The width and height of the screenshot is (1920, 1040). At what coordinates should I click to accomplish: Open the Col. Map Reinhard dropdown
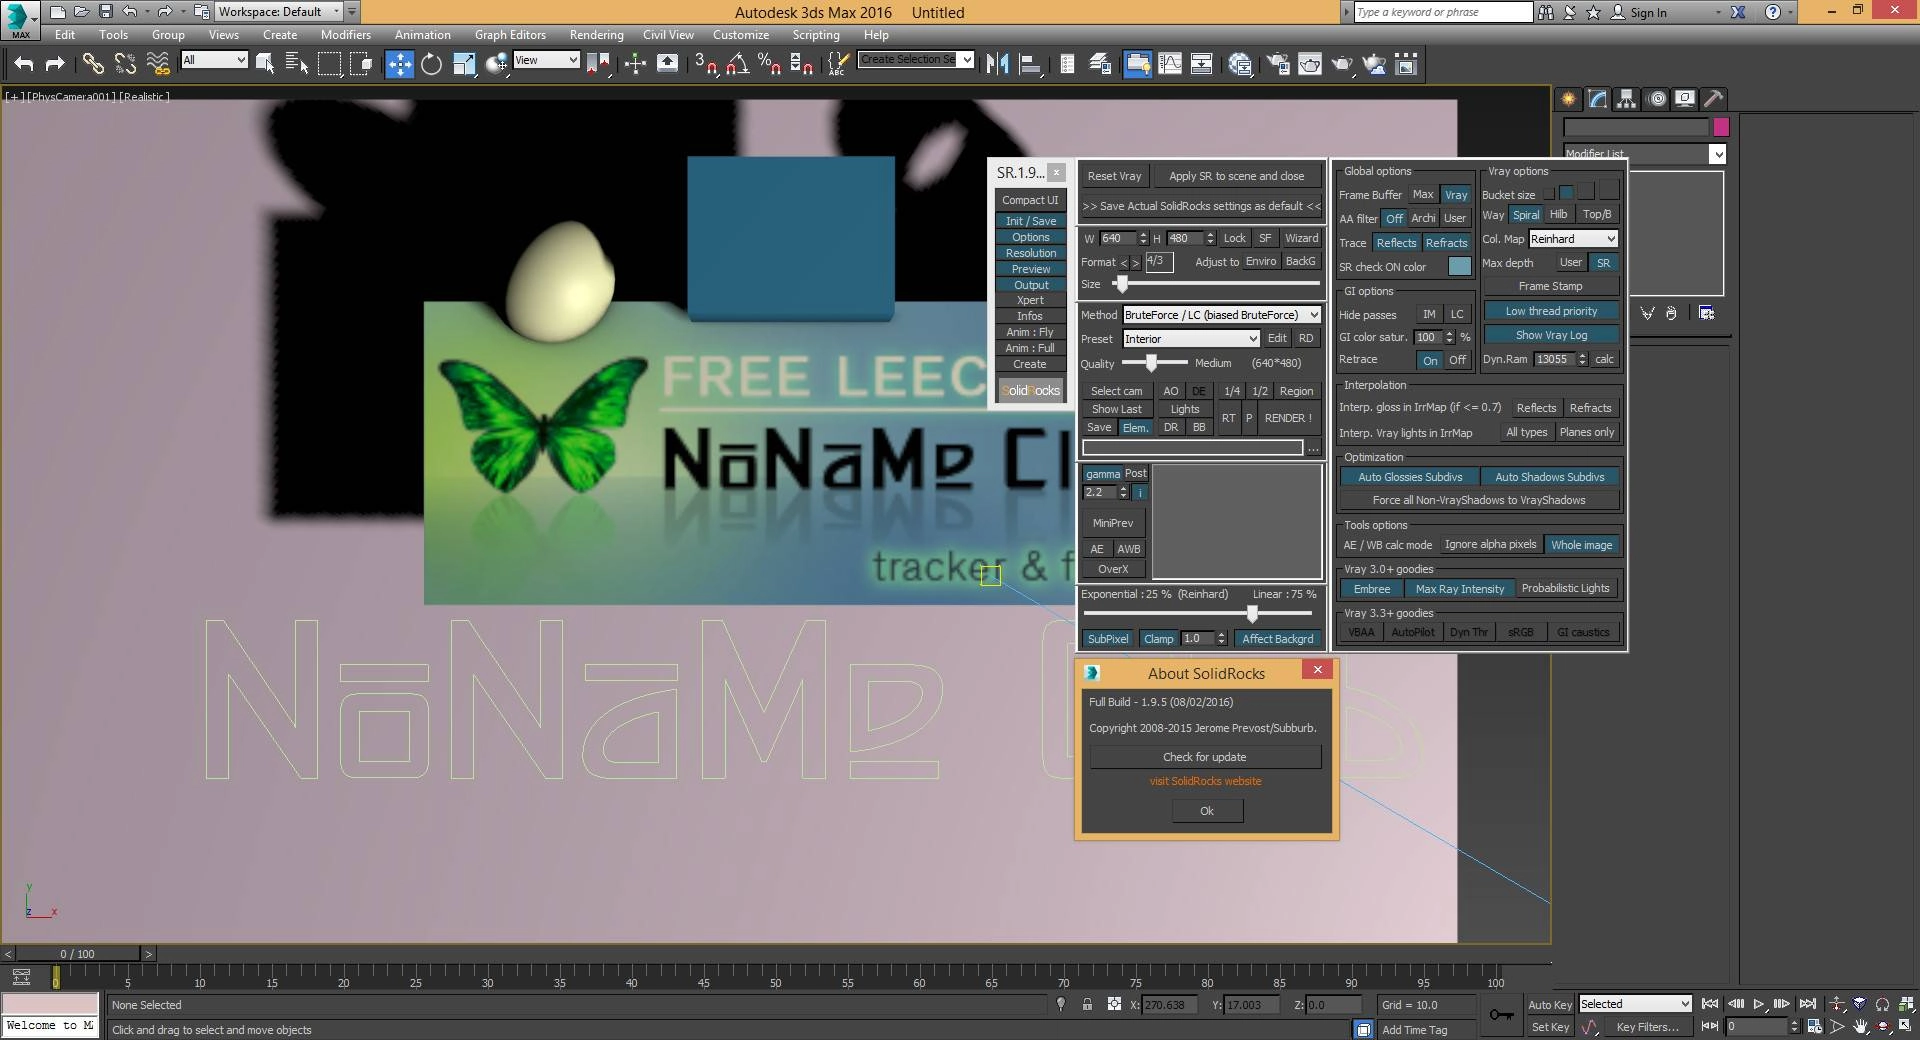[1573, 239]
